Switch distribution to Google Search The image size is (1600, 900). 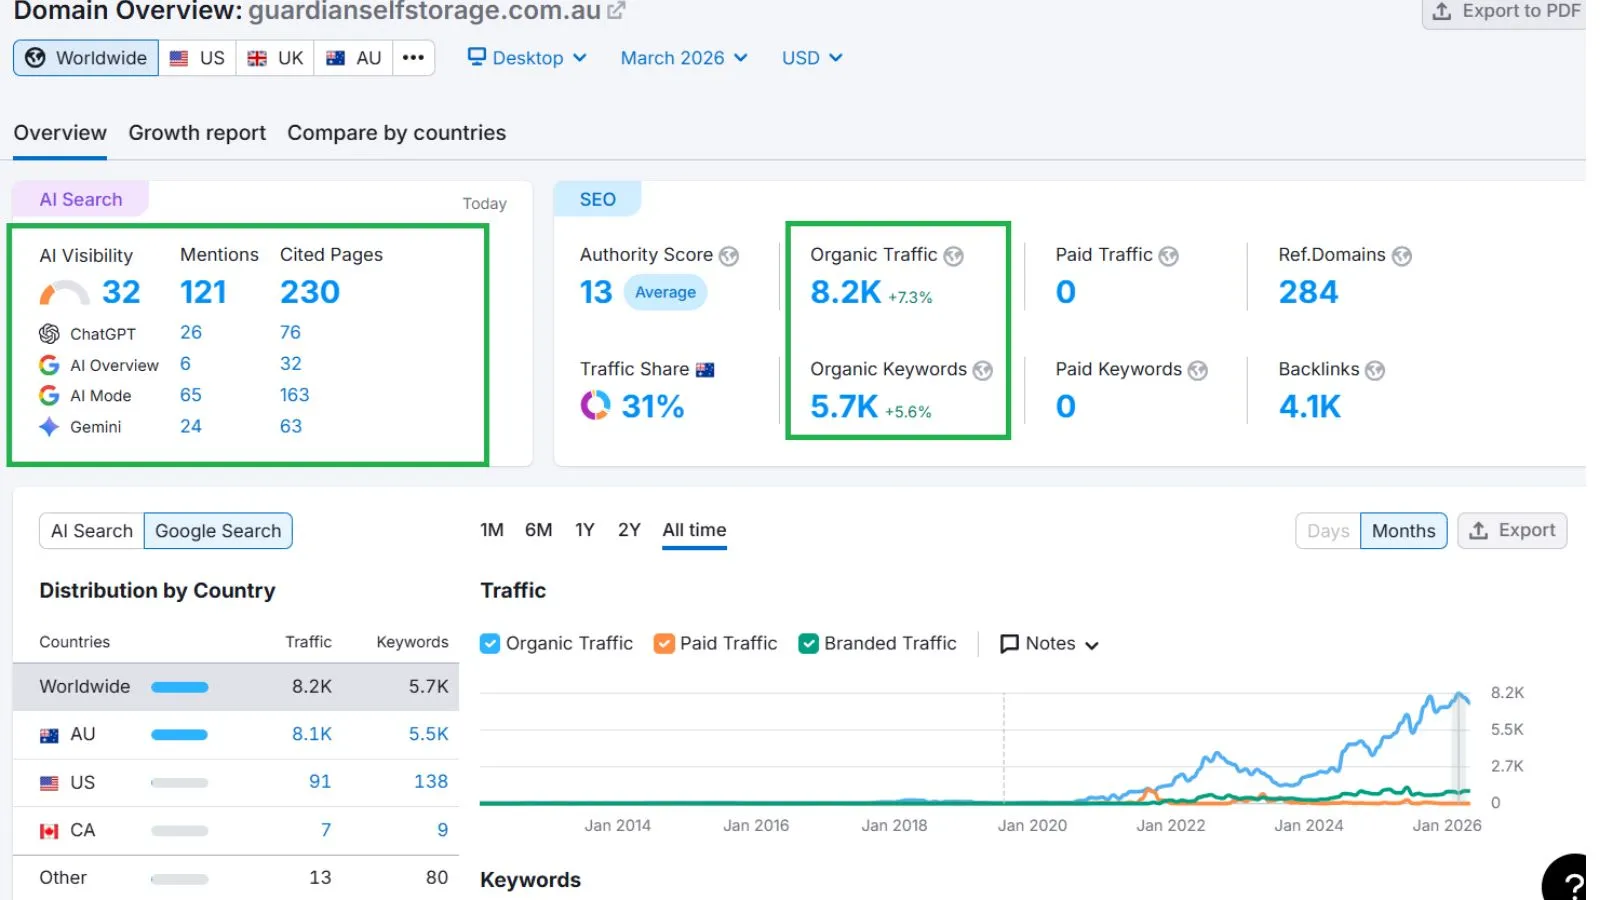[x=218, y=531]
